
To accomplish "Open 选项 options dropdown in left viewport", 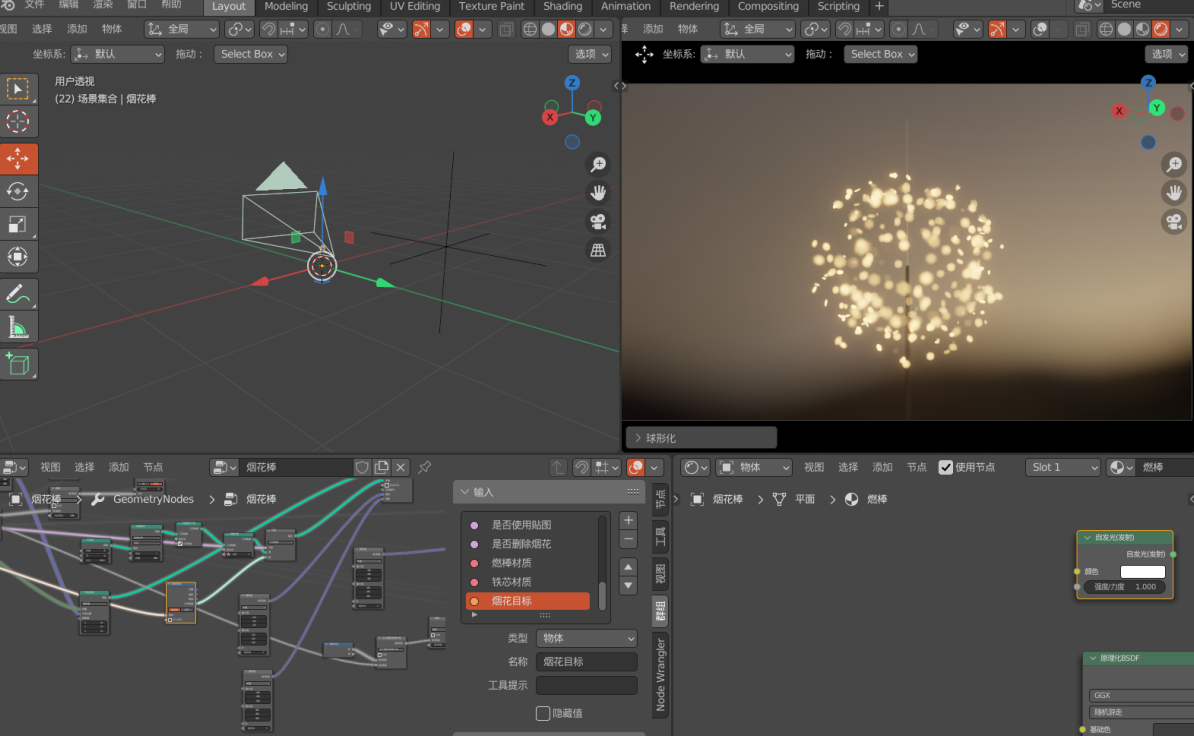I will (590, 54).
